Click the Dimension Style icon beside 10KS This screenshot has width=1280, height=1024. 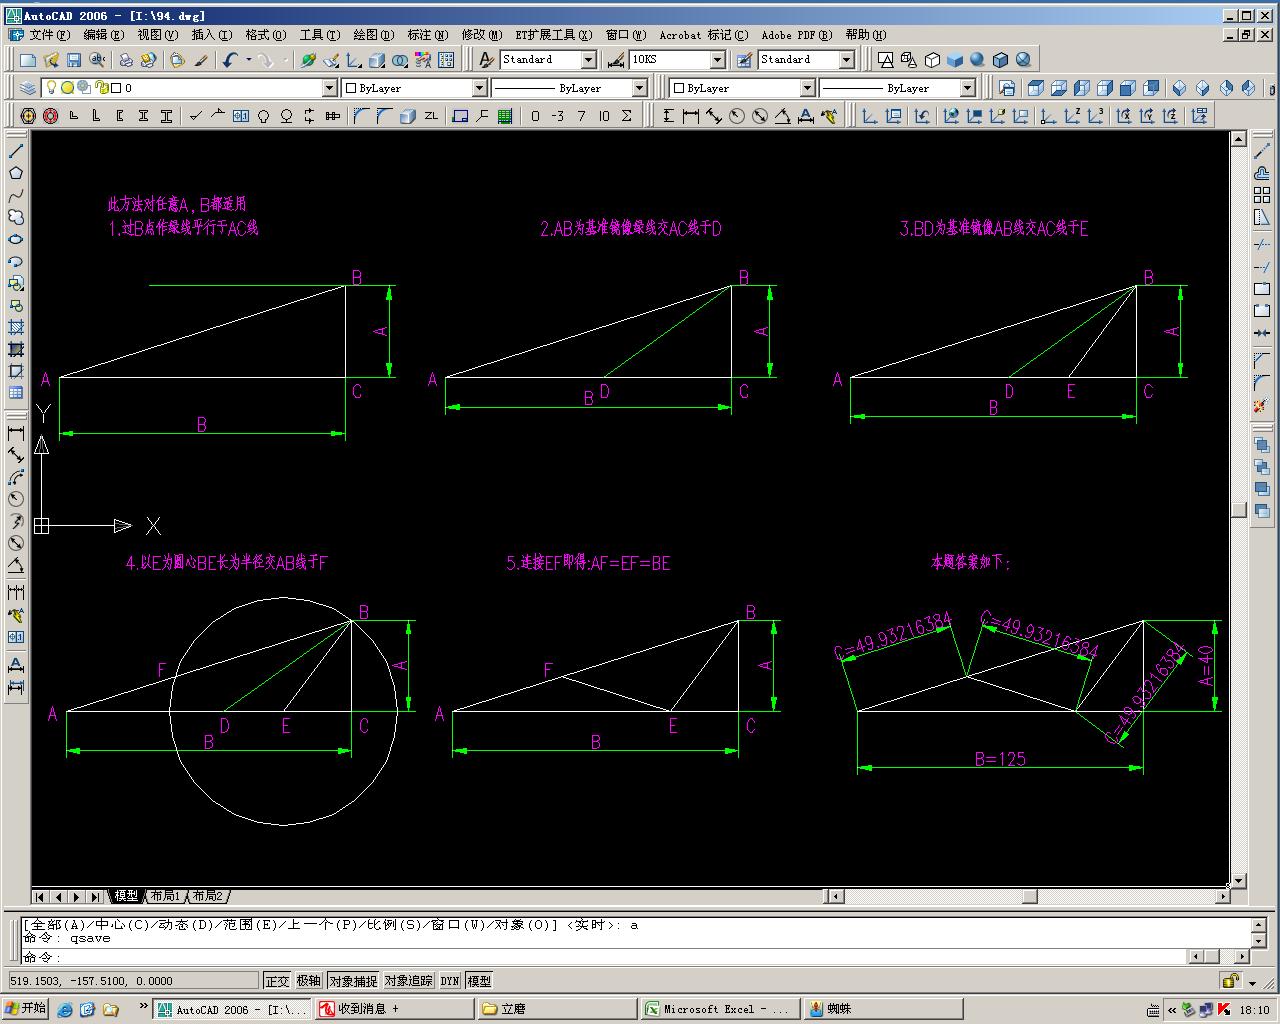[616, 60]
